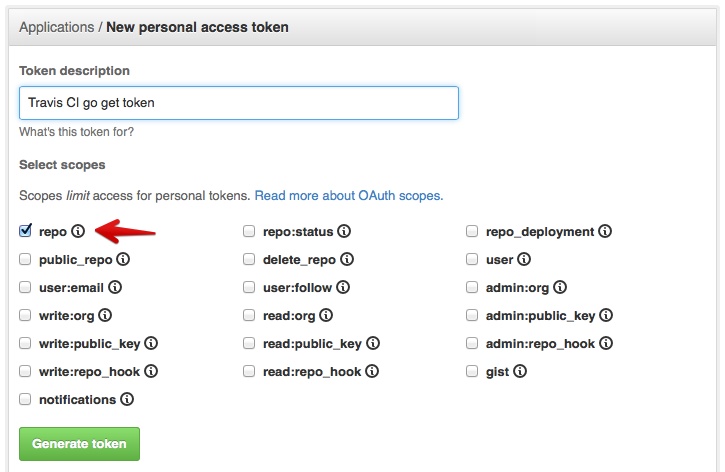Open info icon next to repo_deployment

pos(605,232)
